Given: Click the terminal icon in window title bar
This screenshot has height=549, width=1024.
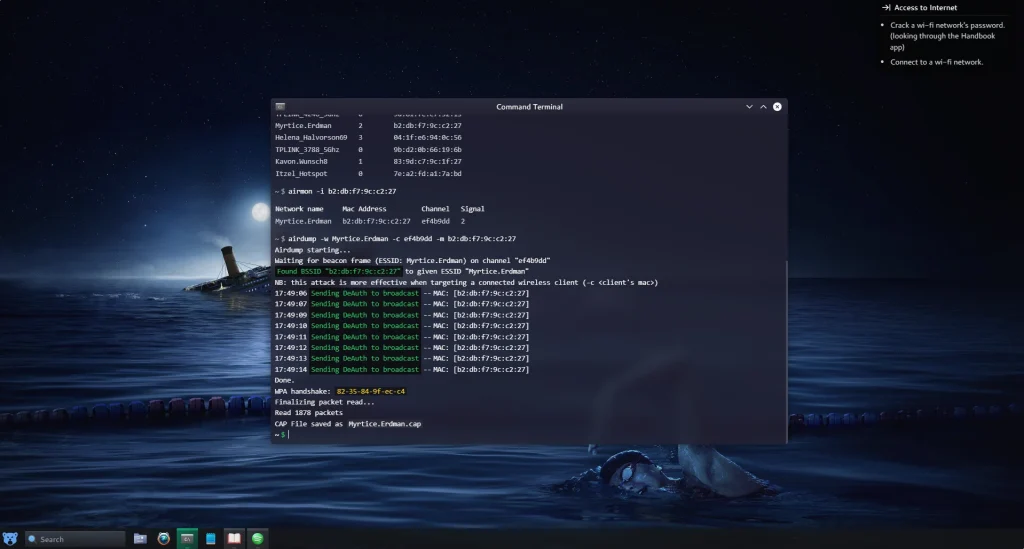Looking at the screenshot, I should pyautogui.click(x=281, y=107).
